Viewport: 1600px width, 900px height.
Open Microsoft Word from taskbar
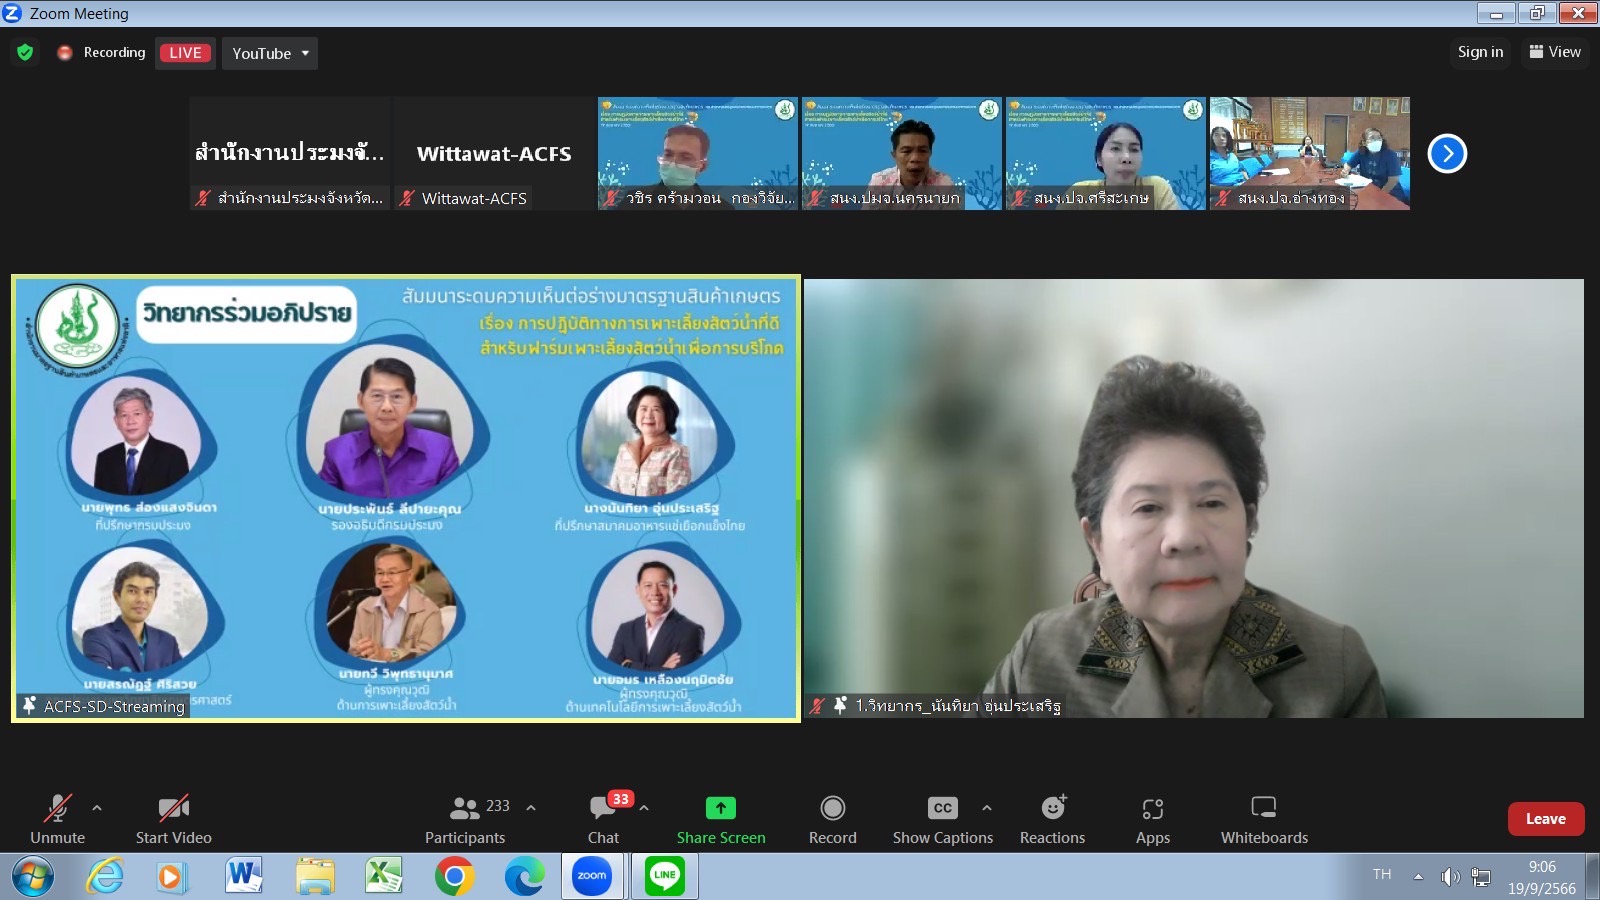243,876
